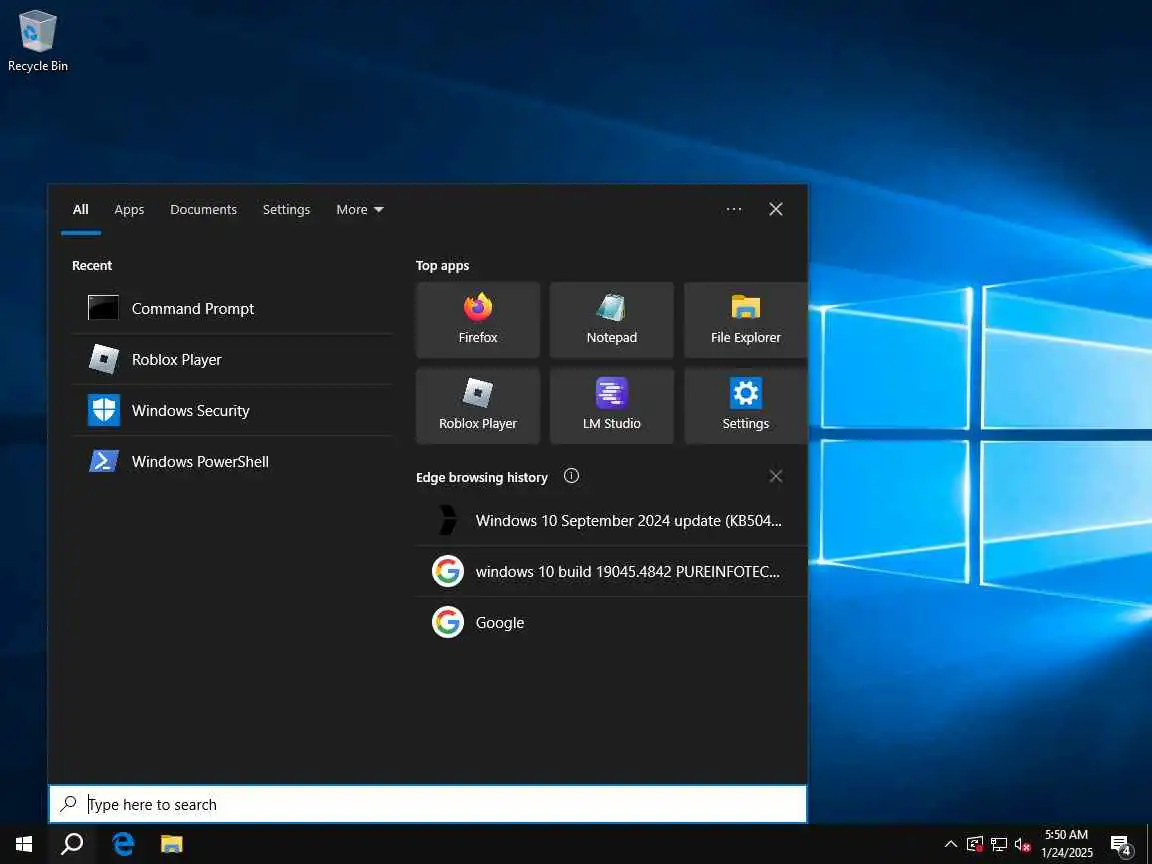
Task: Open clock showing 5:50 AM
Action: coord(1066,843)
